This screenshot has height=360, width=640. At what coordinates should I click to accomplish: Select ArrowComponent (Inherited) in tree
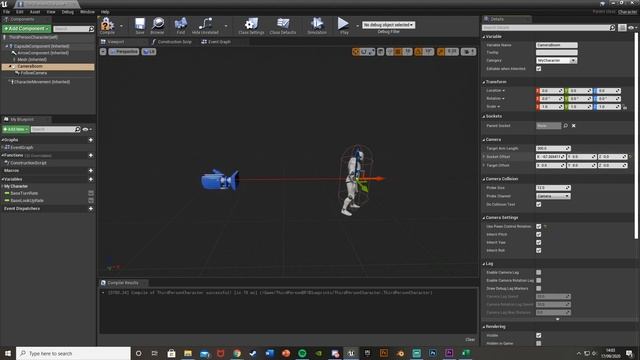click(x=42, y=53)
